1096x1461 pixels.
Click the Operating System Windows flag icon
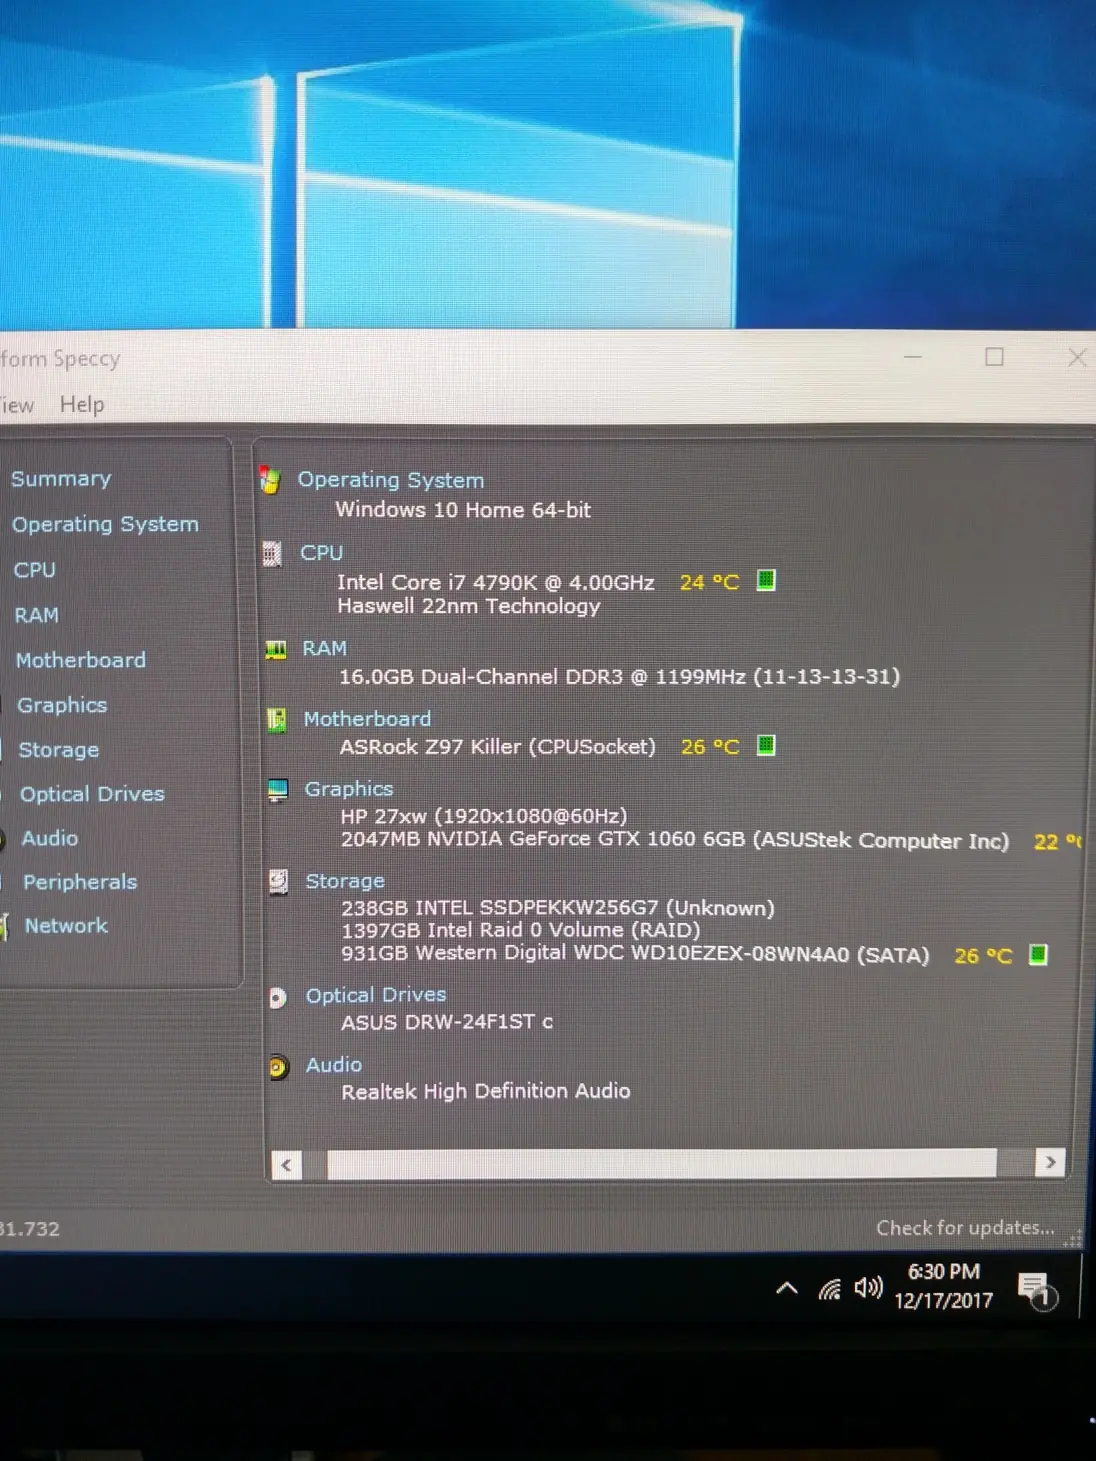pyautogui.click(x=269, y=480)
